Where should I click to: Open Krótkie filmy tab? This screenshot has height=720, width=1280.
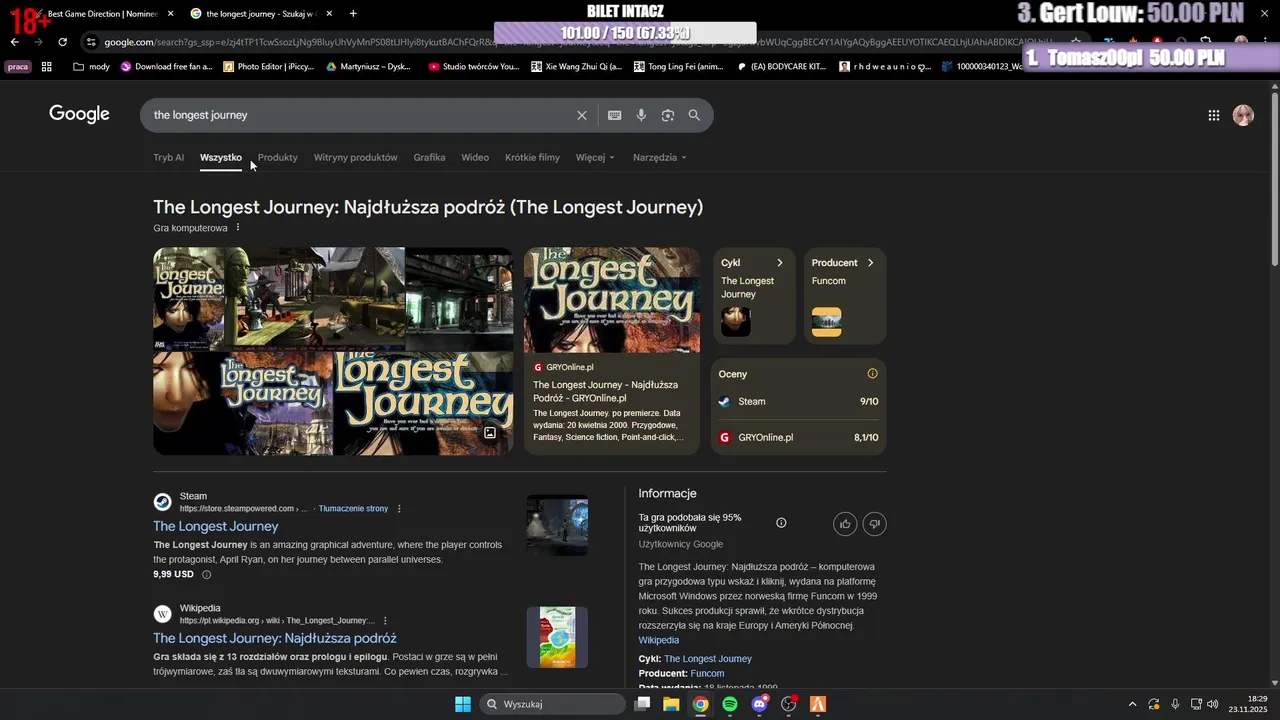click(532, 157)
